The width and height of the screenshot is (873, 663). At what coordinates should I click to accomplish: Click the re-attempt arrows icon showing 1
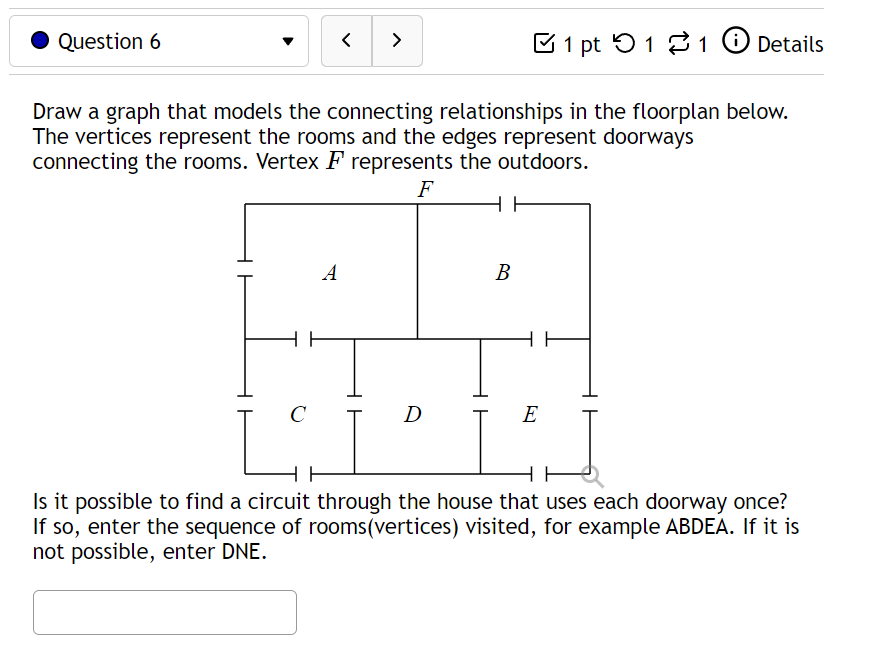[680, 44]
